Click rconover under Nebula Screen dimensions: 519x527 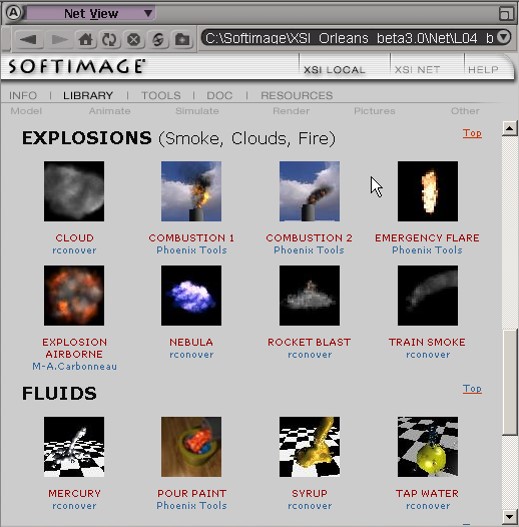click(x=191, y=355)
